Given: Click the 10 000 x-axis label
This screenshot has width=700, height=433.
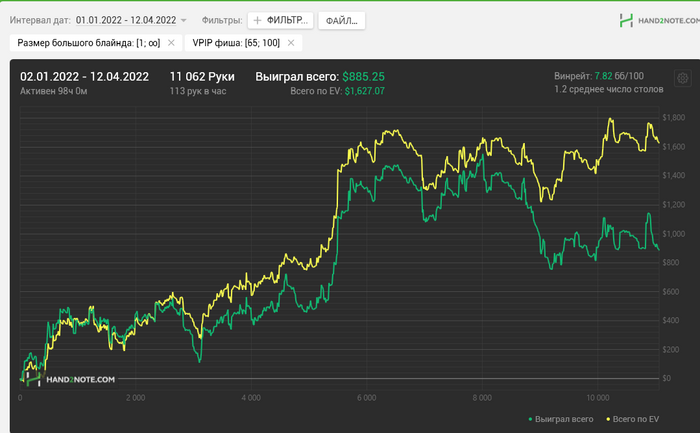Looking at the screenshot, I should 597,398.
